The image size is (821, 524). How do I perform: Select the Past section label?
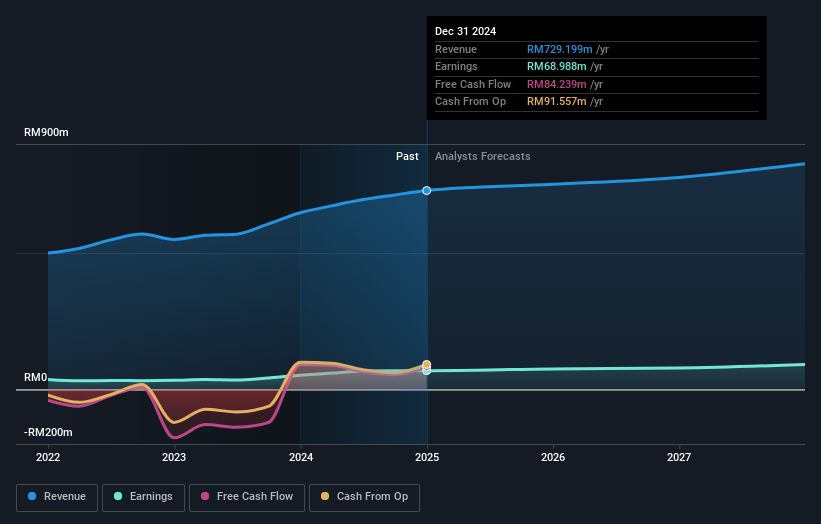[407, 156]
